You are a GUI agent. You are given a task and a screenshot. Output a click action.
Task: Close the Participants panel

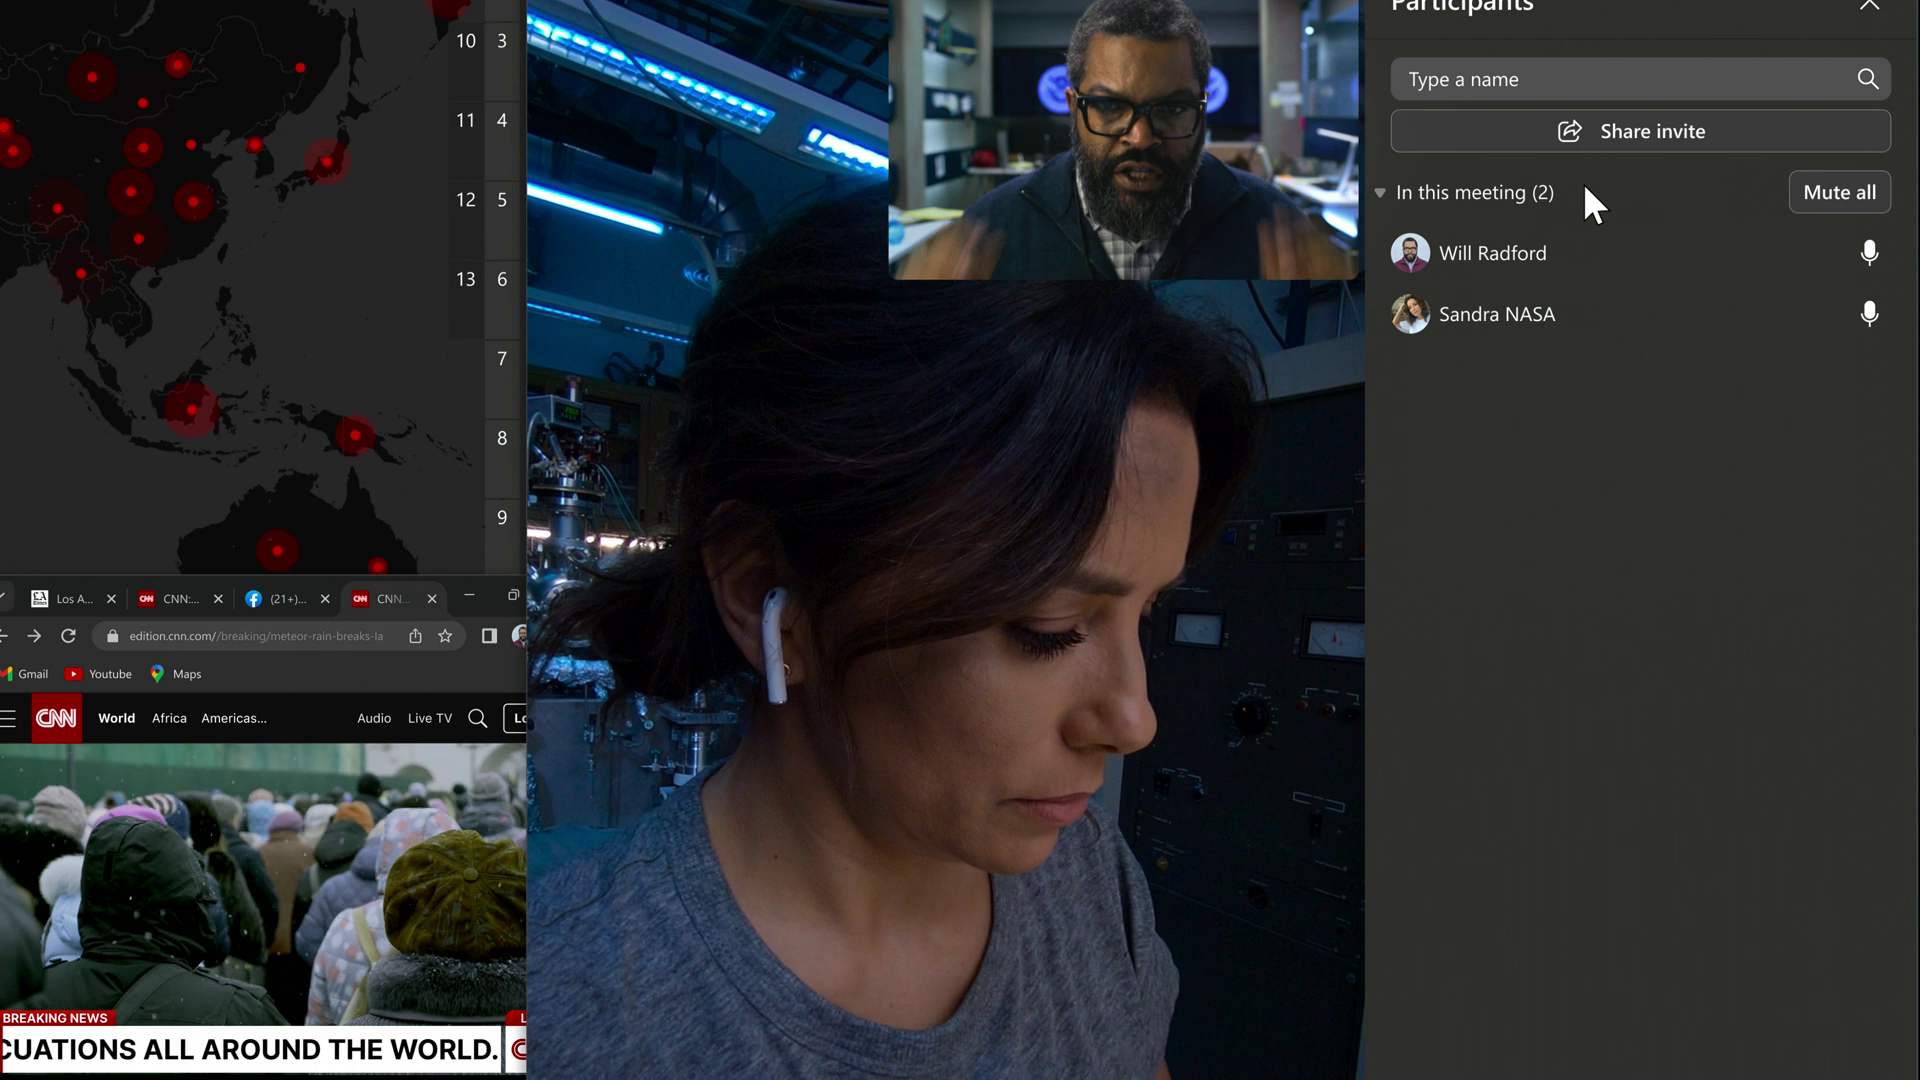pos(1869,6)
